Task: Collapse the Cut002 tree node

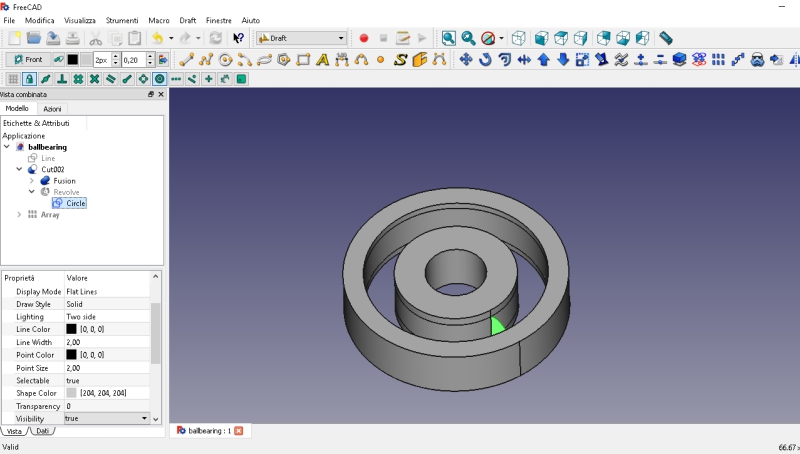Action: click(19, 169)
